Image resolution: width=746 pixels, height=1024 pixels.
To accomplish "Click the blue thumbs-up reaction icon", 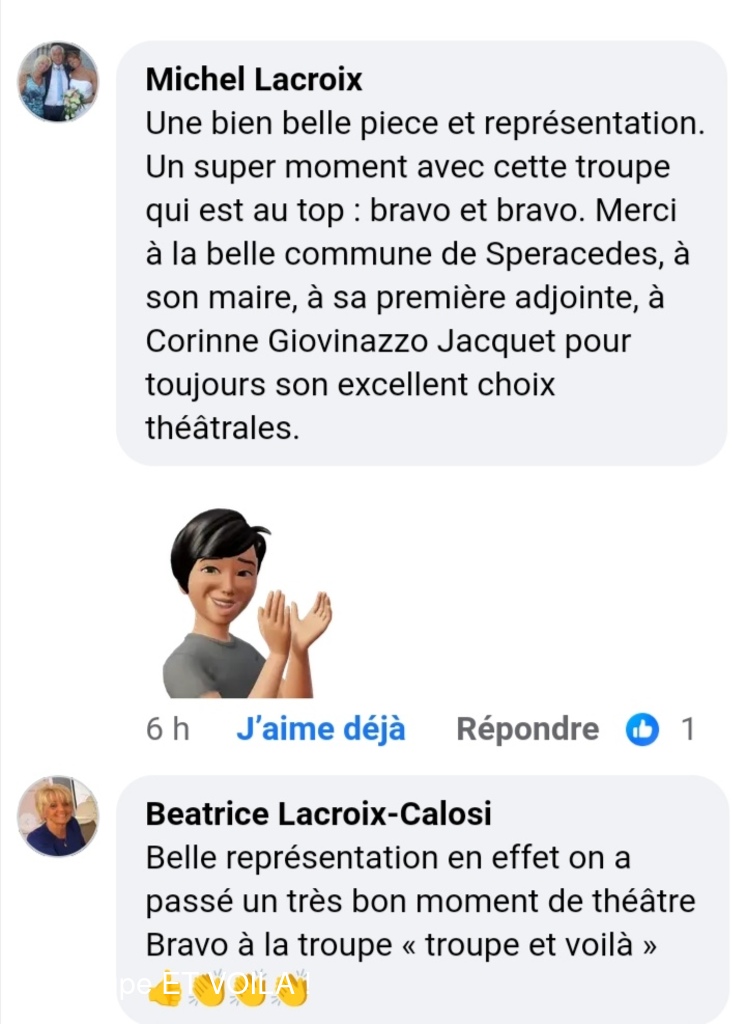I will [x=642, y=730].
